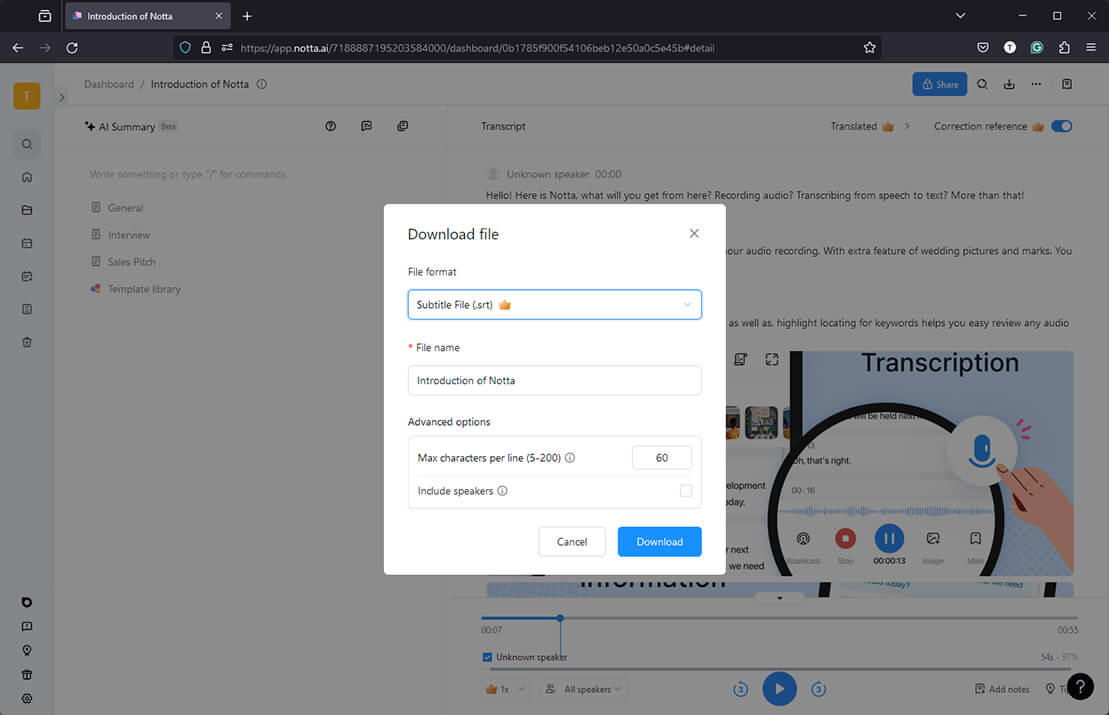Screen dimensions: 1109x715
Task: Open the folders icon in sidebar
Action: [27, 210]
